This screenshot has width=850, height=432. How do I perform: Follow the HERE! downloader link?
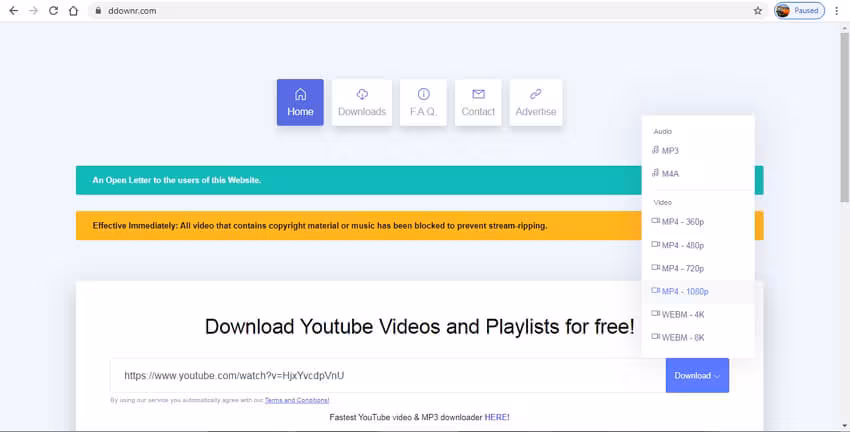pyautogui.click(x=497, y=417)
